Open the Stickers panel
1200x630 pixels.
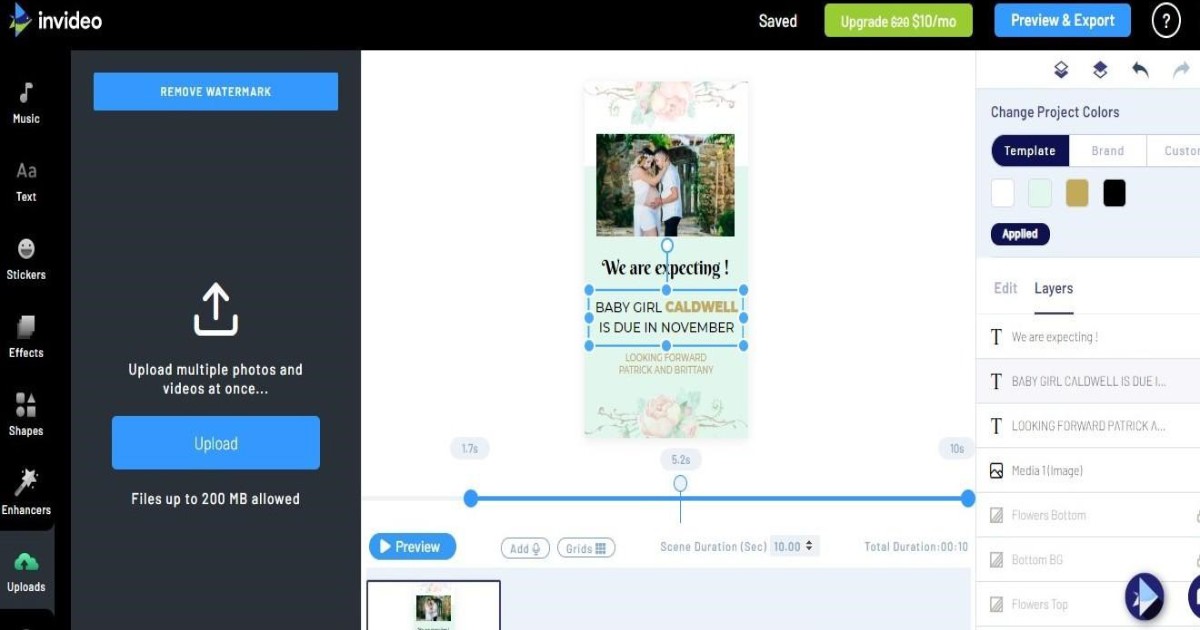click(26, 259)
